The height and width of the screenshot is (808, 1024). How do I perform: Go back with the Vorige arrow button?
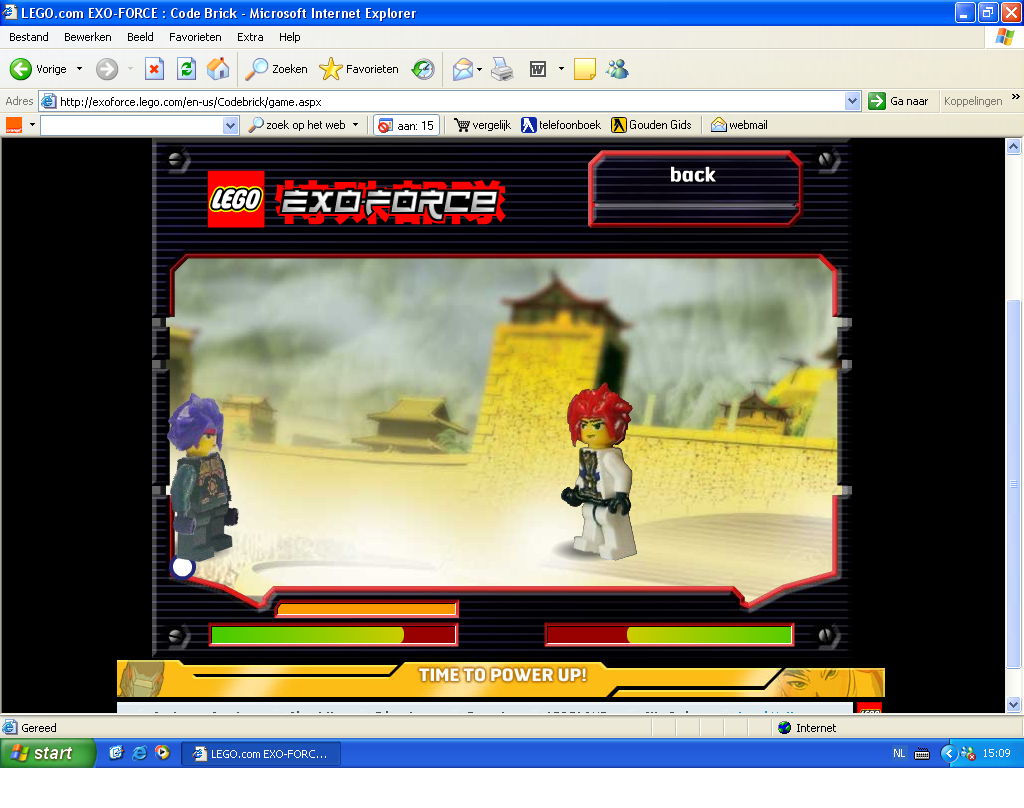[39, 69]
